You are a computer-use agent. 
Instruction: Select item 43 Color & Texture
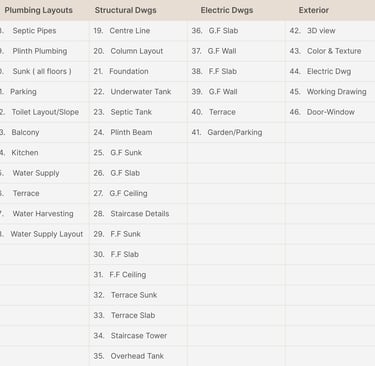tap(325, 51)
